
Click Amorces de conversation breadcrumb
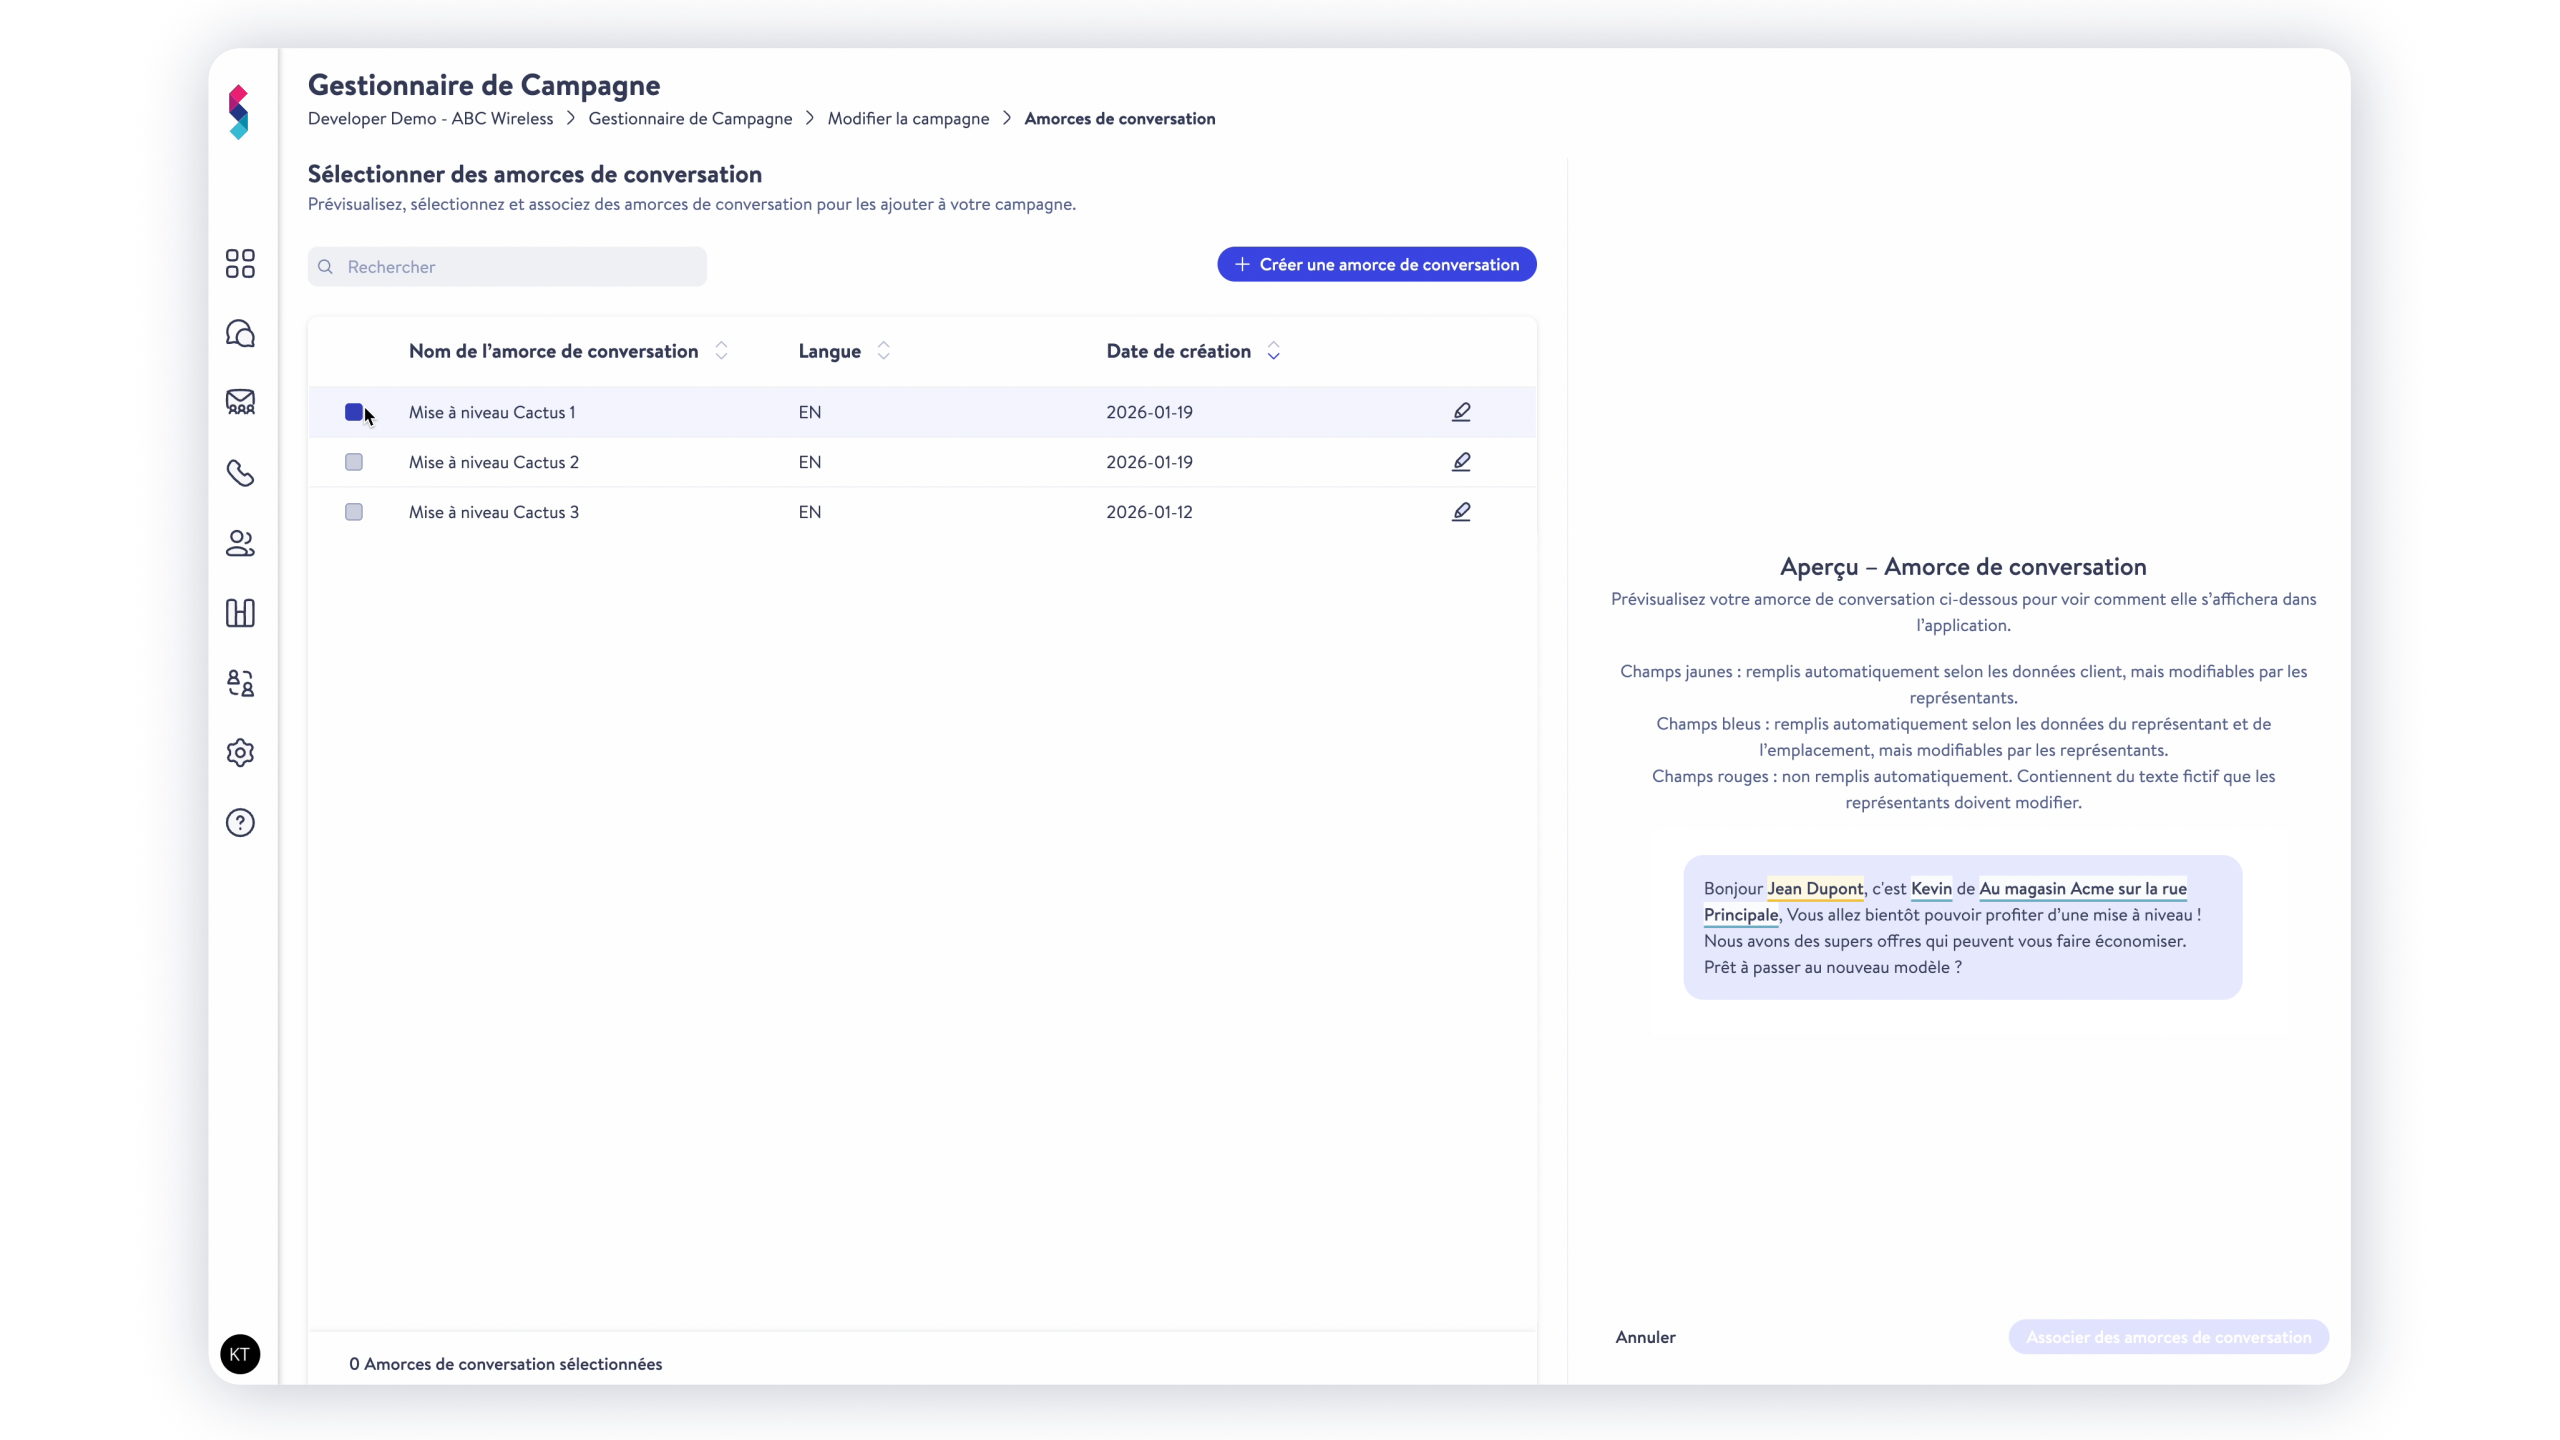click(1120, 118)
